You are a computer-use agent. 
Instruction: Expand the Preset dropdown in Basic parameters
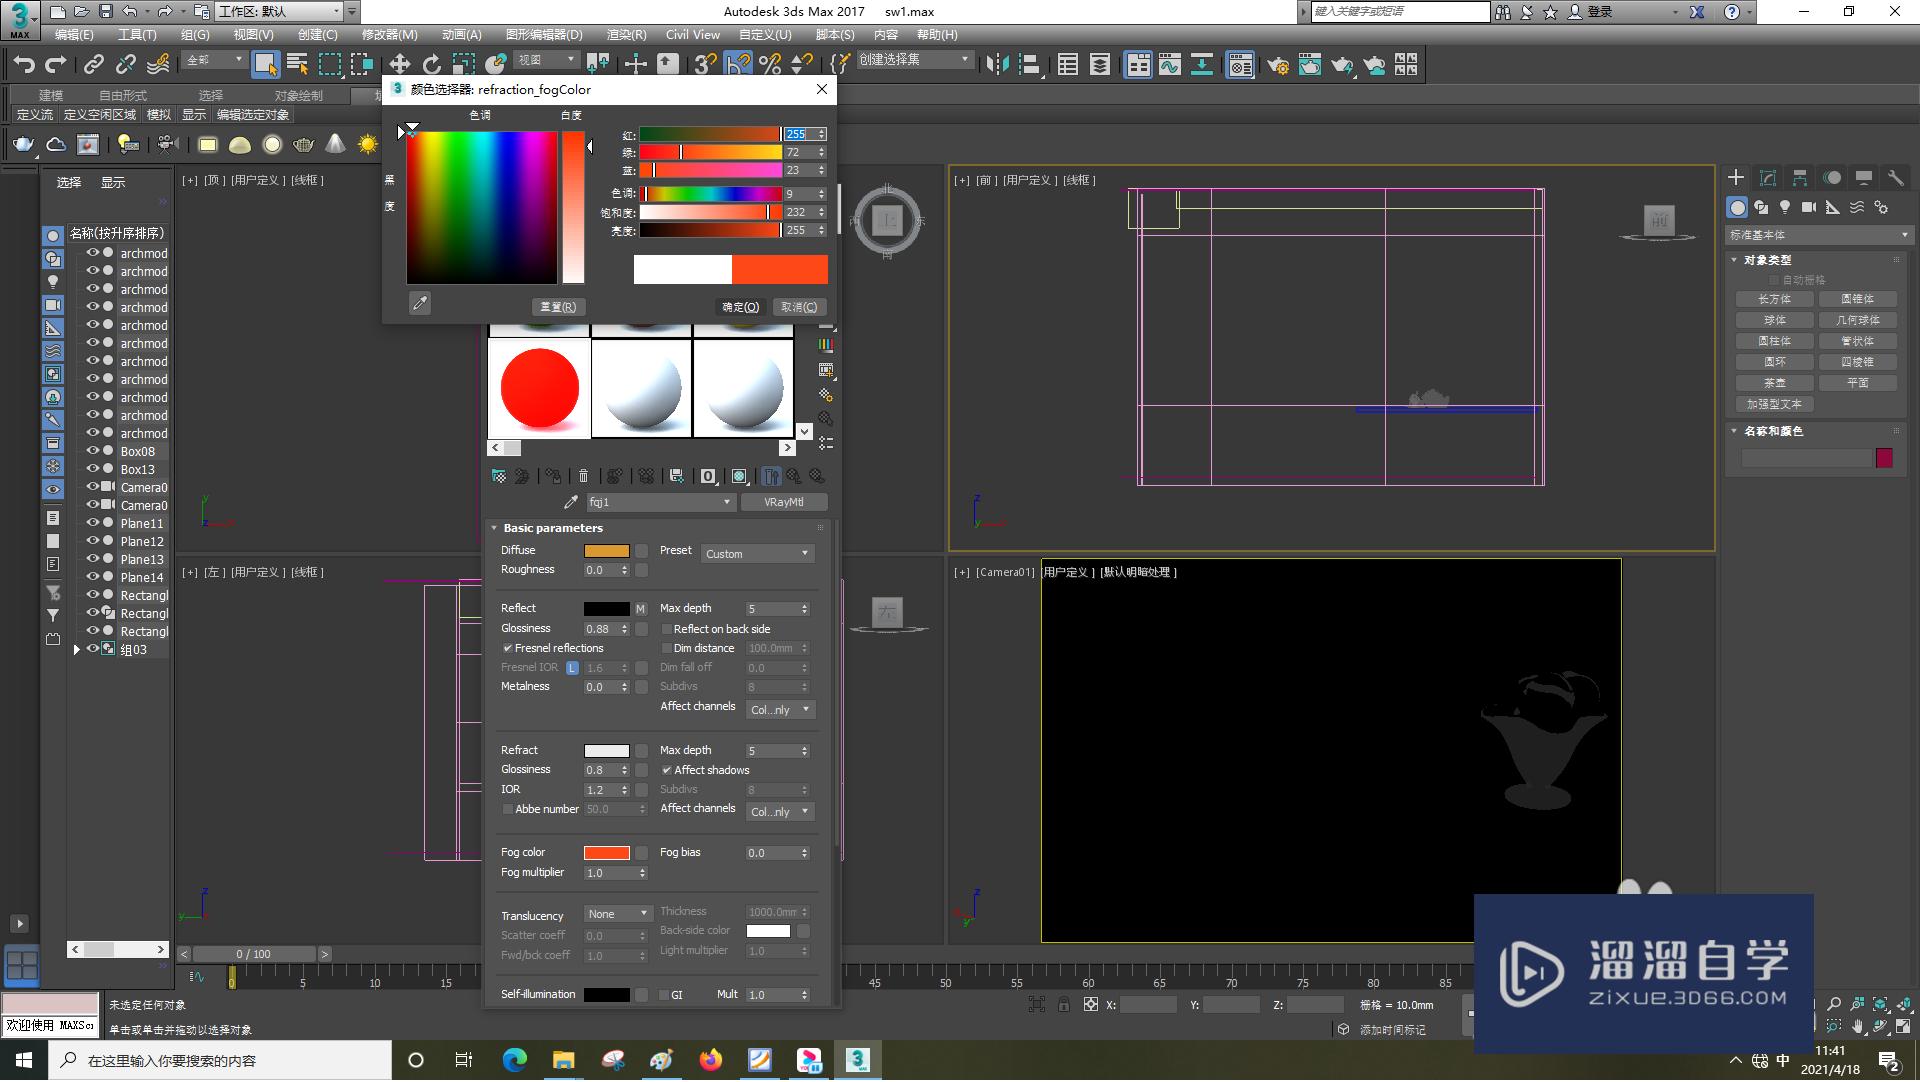pos(756,552)
